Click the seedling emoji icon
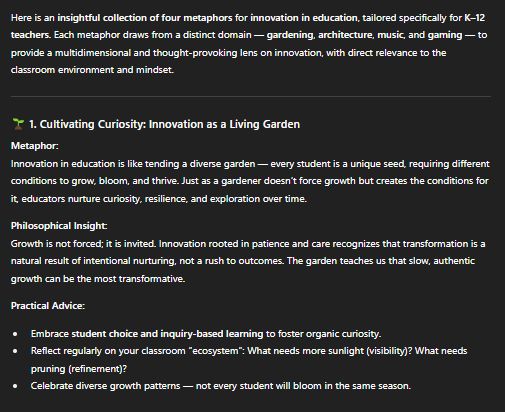 [18, 124]
